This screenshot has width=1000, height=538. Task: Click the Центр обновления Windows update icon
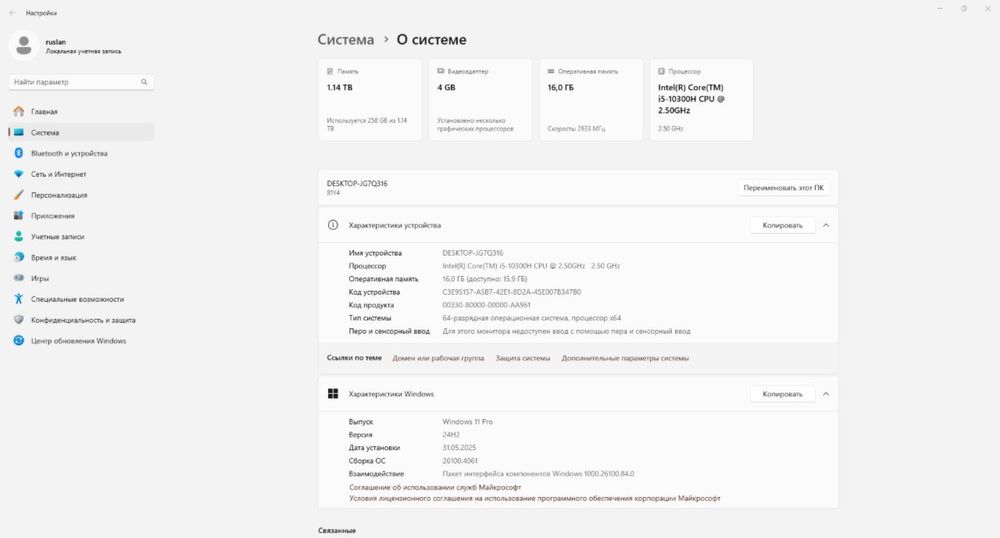pos(18,341)
